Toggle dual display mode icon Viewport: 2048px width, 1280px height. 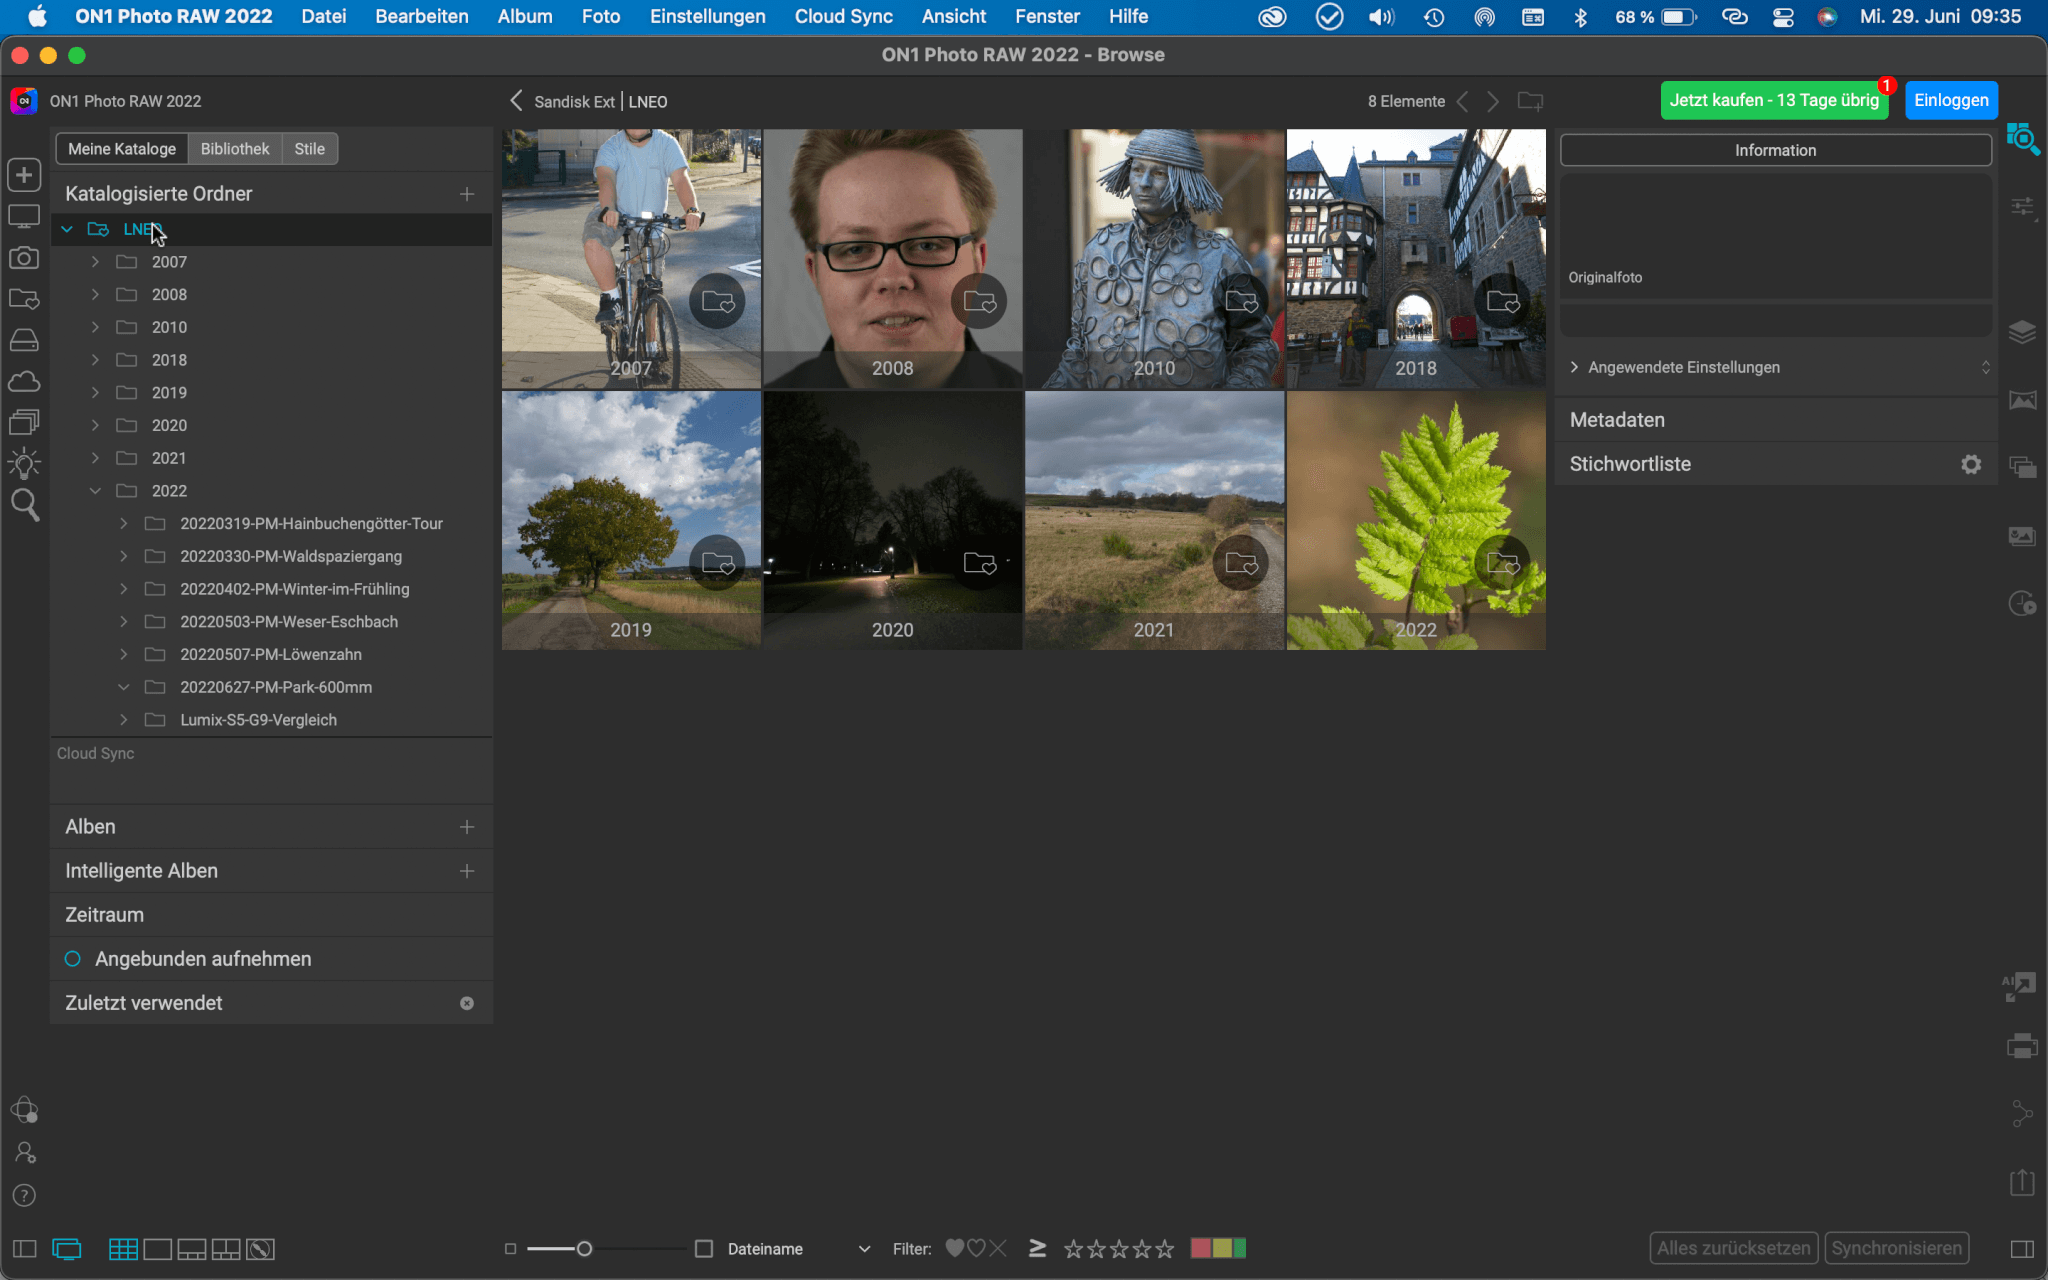[x=67, y=1249]
